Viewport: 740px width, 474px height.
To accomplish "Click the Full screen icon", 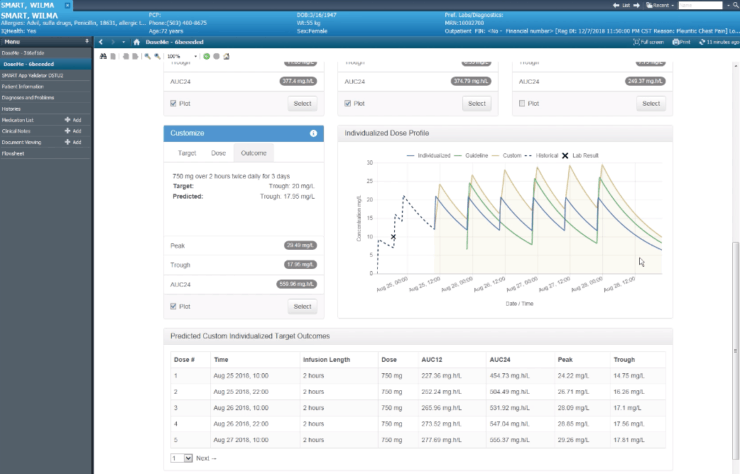I will (636, 42).
